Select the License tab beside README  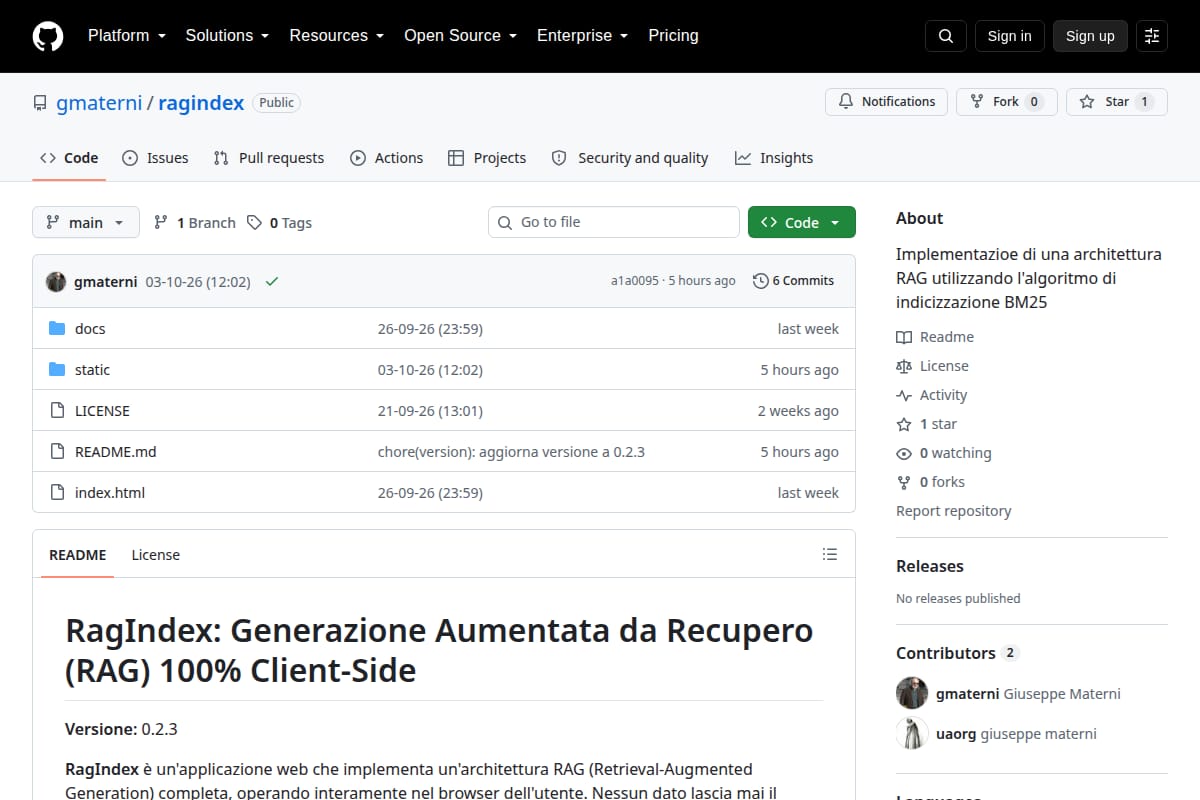[156, 555]
